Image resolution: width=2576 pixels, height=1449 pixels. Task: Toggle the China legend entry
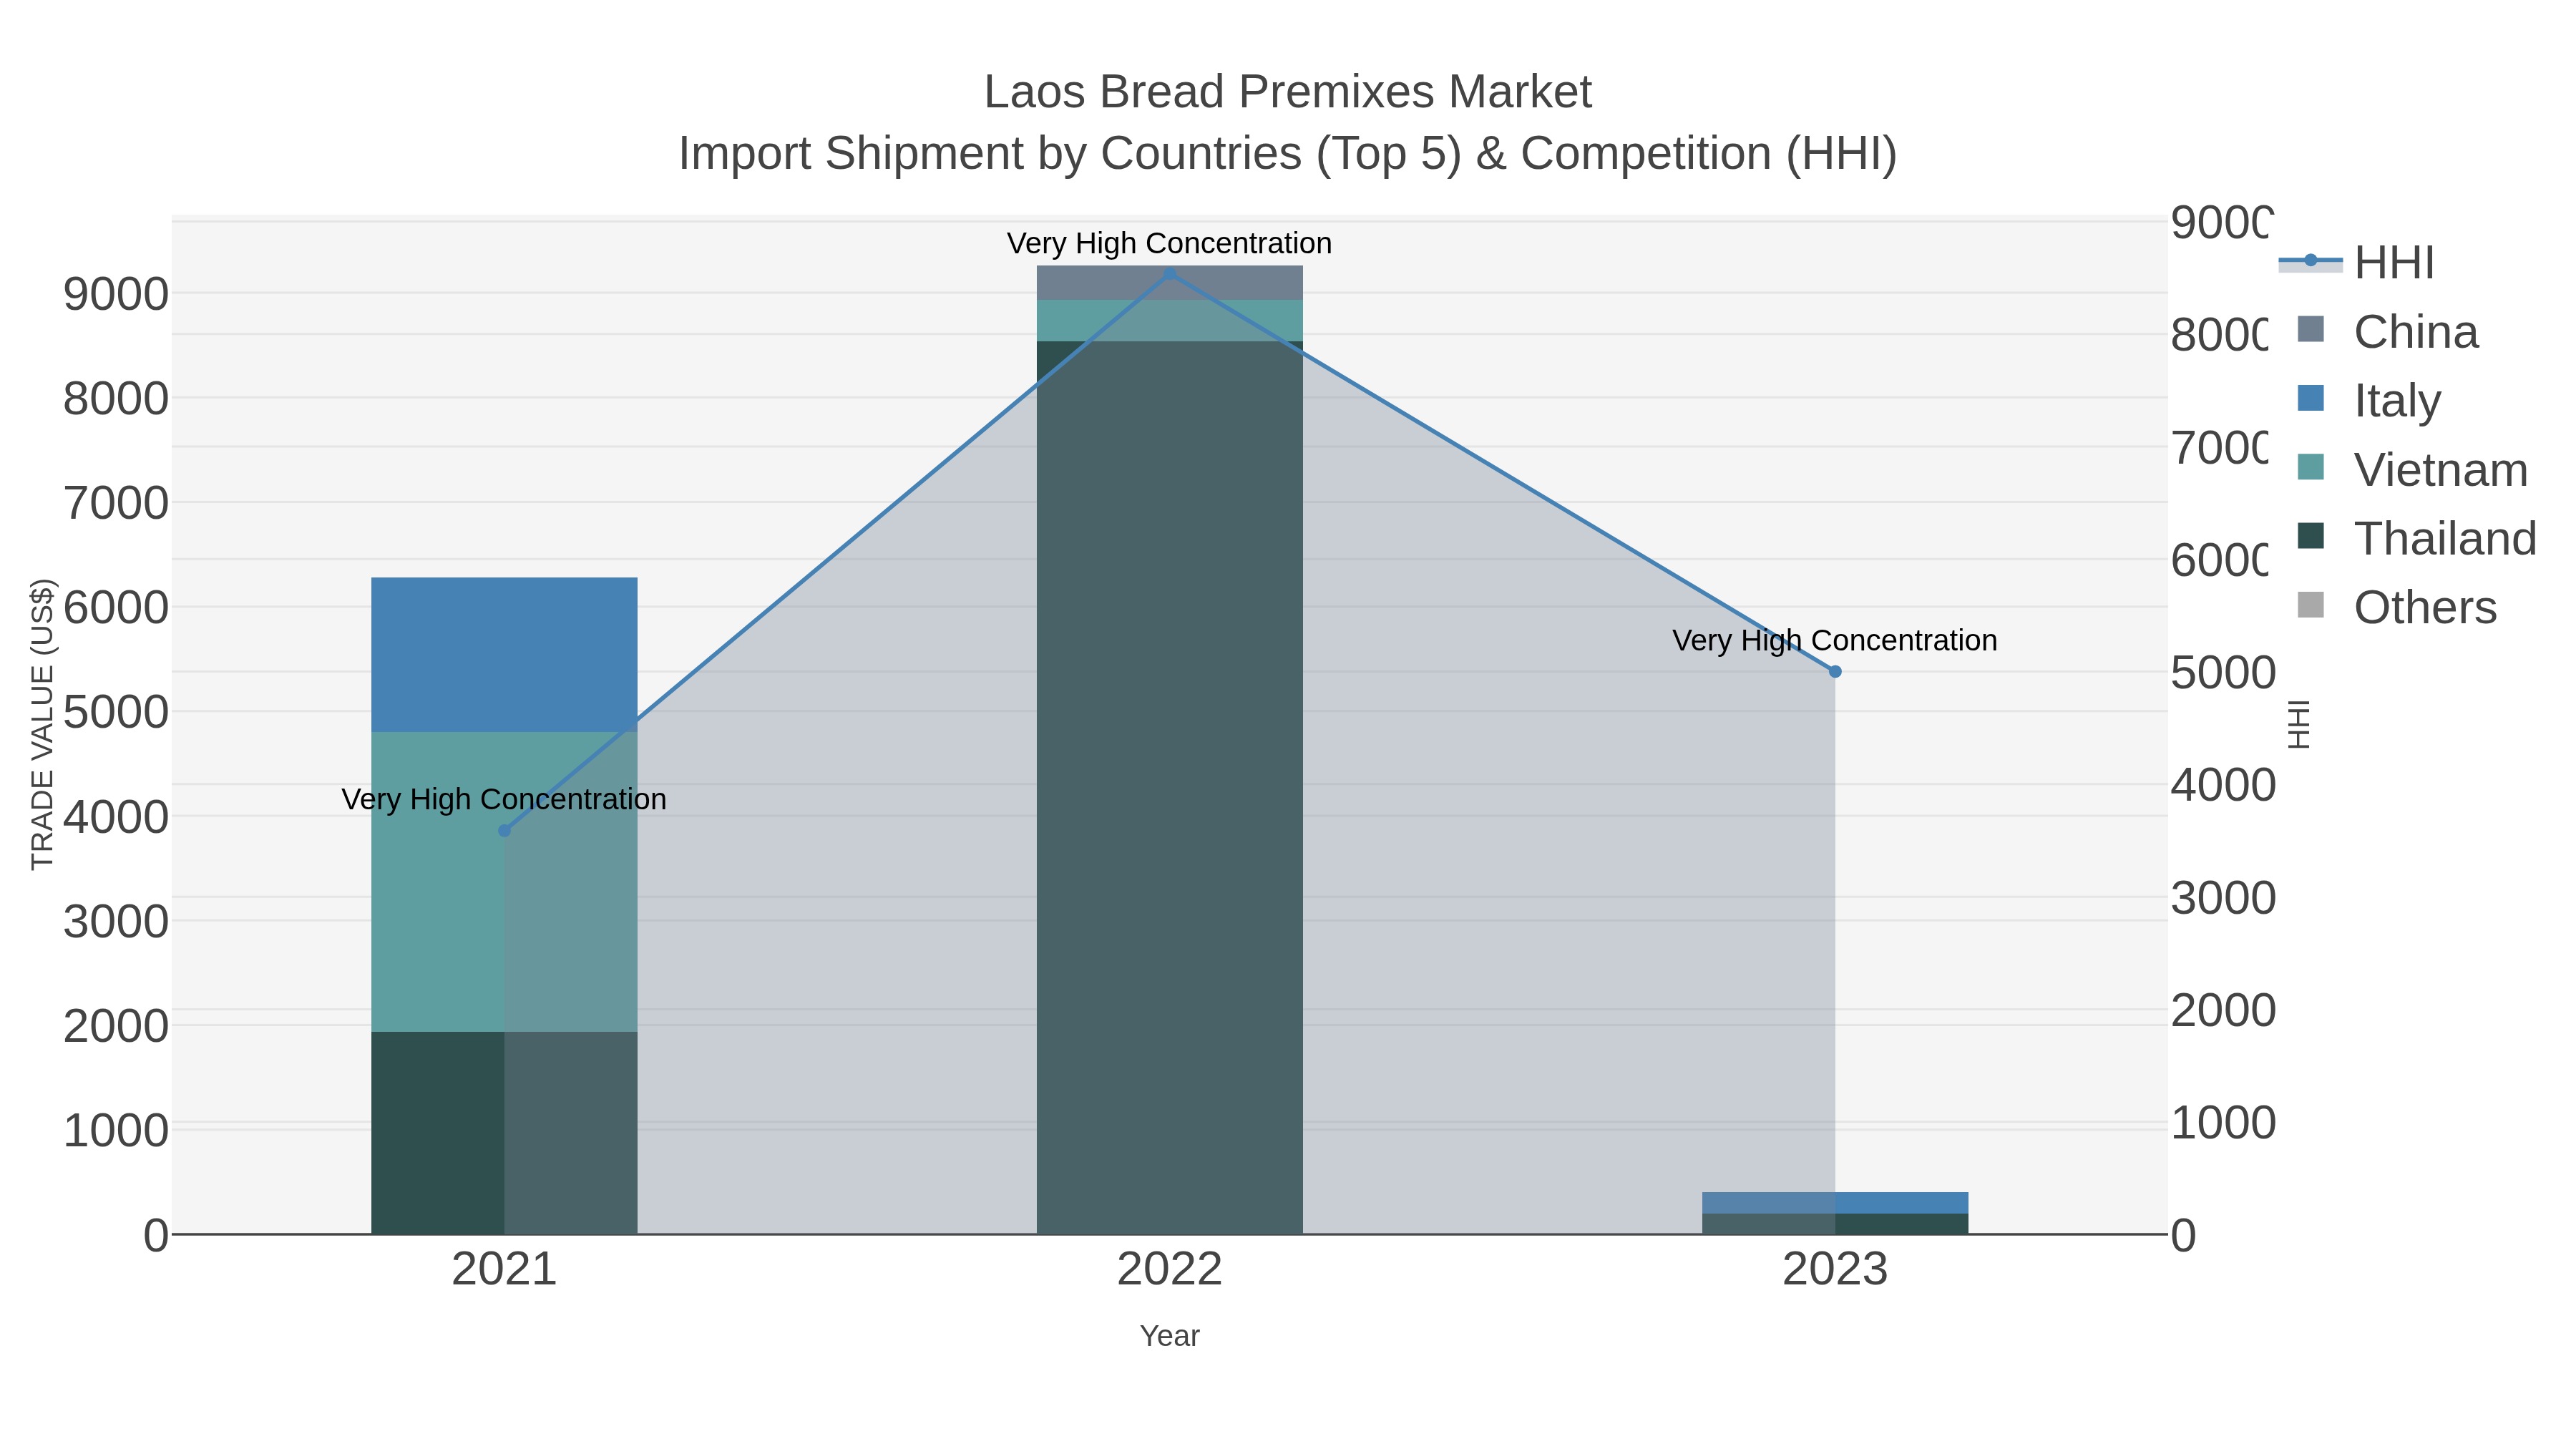coord(2388,332)
